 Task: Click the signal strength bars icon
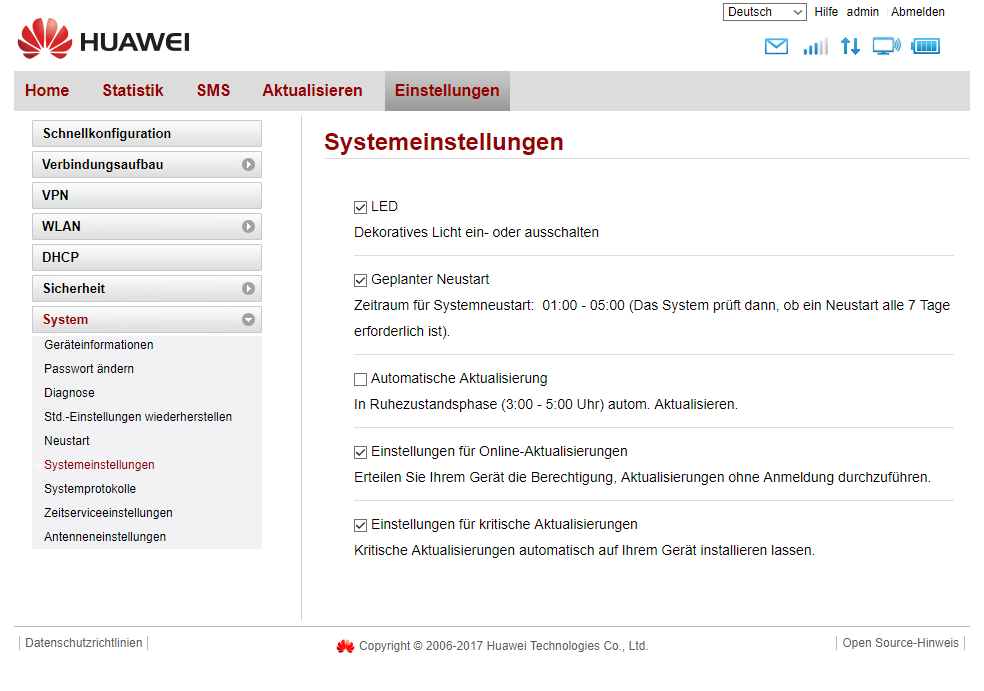pyautogui.click(x=815, y=46)
